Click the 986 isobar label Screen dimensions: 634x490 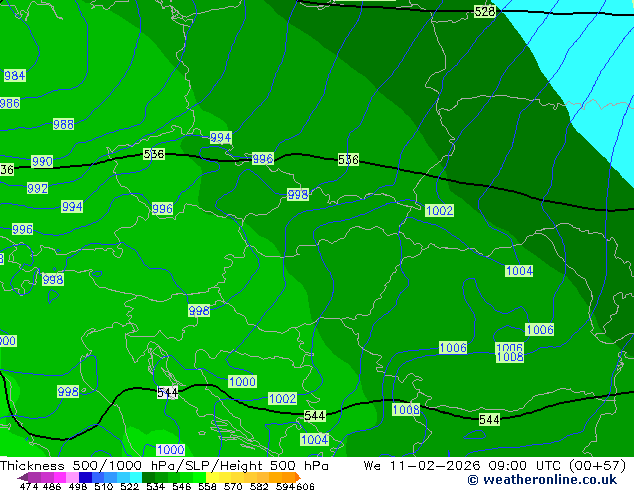click(x=10, y=103)
